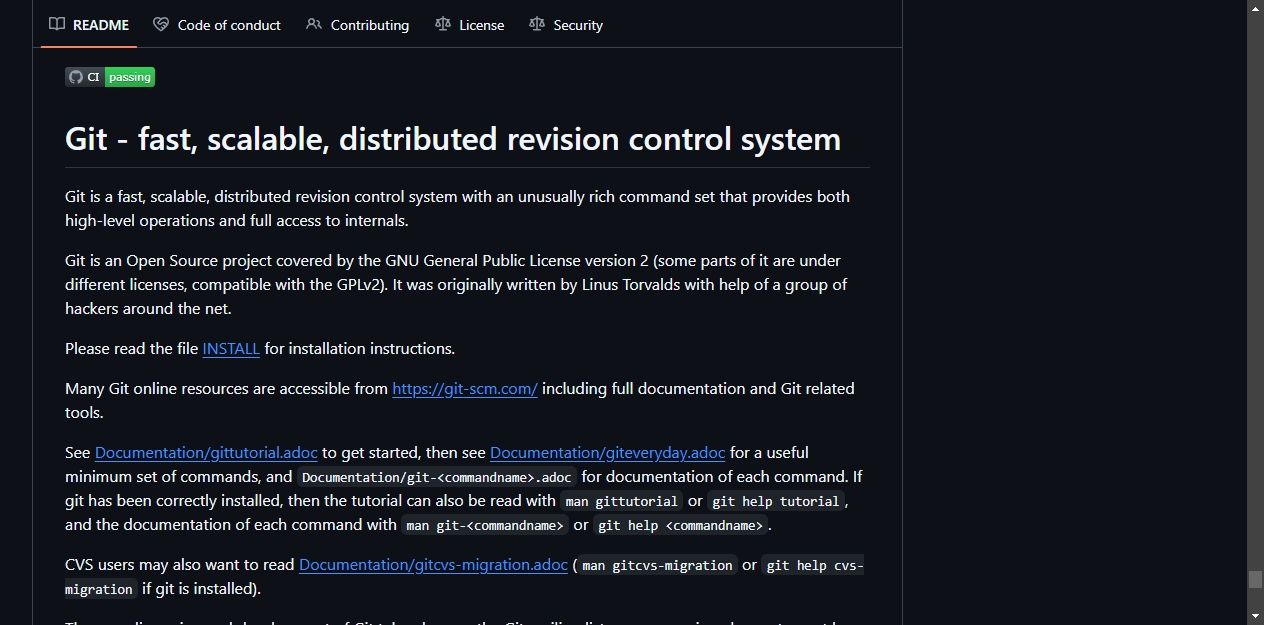Switch to the Contributing tab
This screenshot has height=625, width=1264.
[x=358, y=25]
